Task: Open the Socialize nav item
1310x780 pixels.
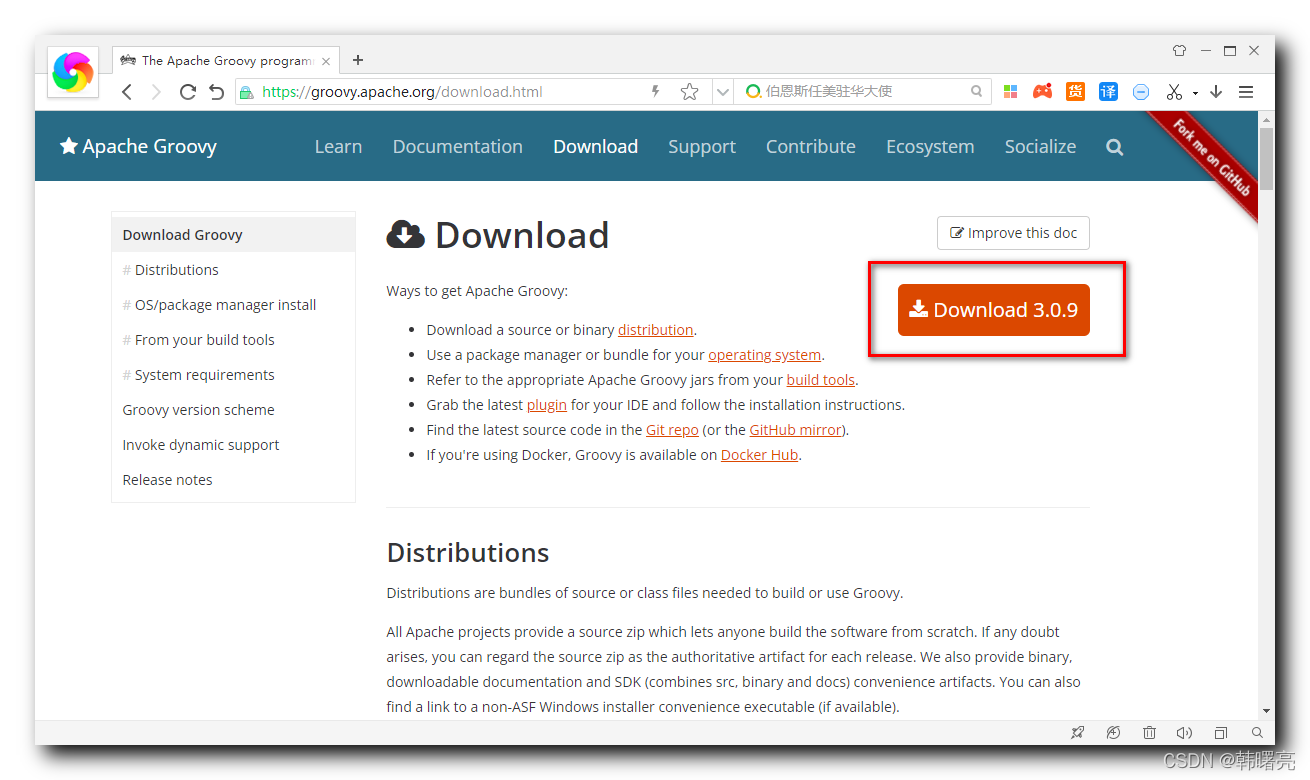Action: click(x=1040, y=146)
